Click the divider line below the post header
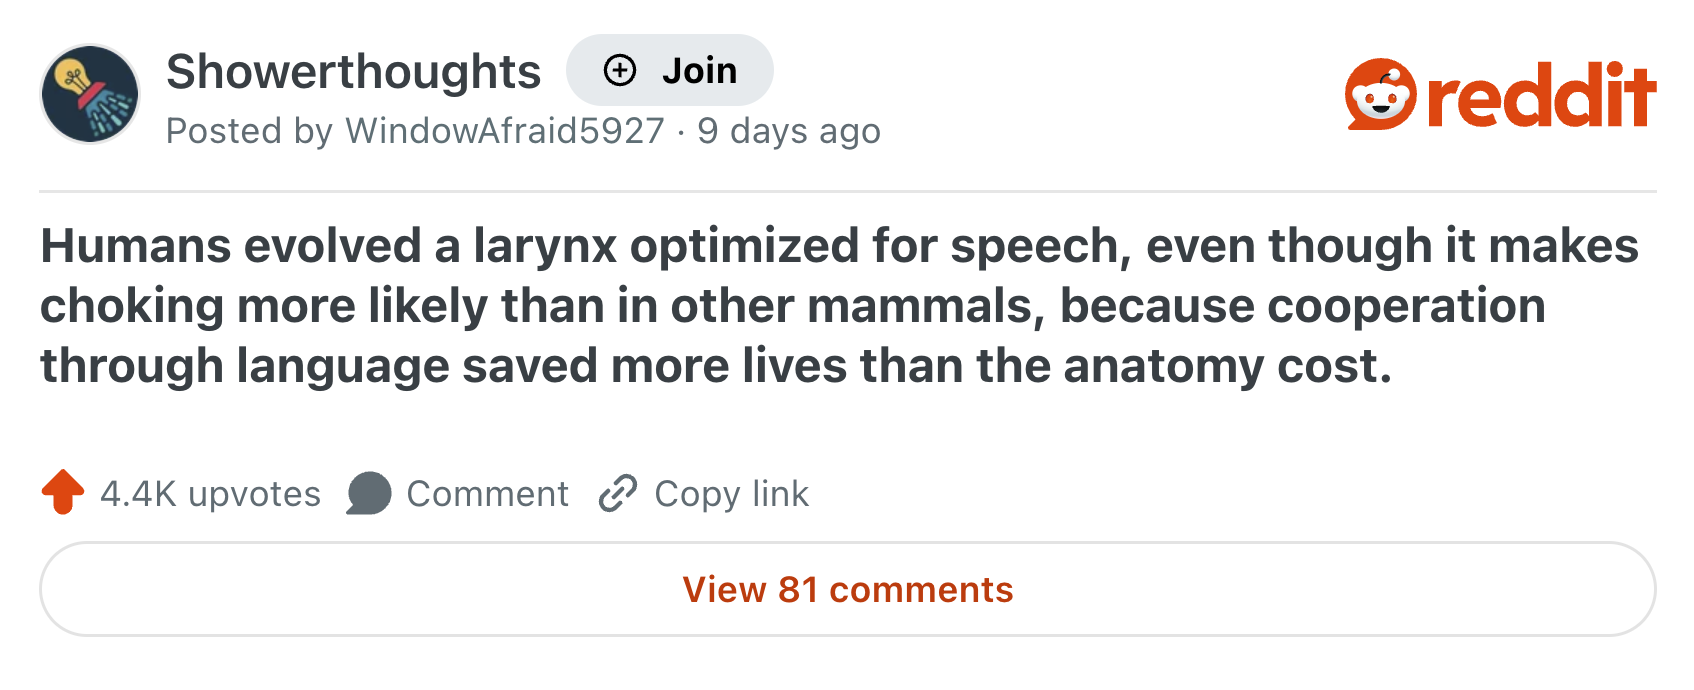Viewport: 1694px width, 690px height. tap(847, 187)
